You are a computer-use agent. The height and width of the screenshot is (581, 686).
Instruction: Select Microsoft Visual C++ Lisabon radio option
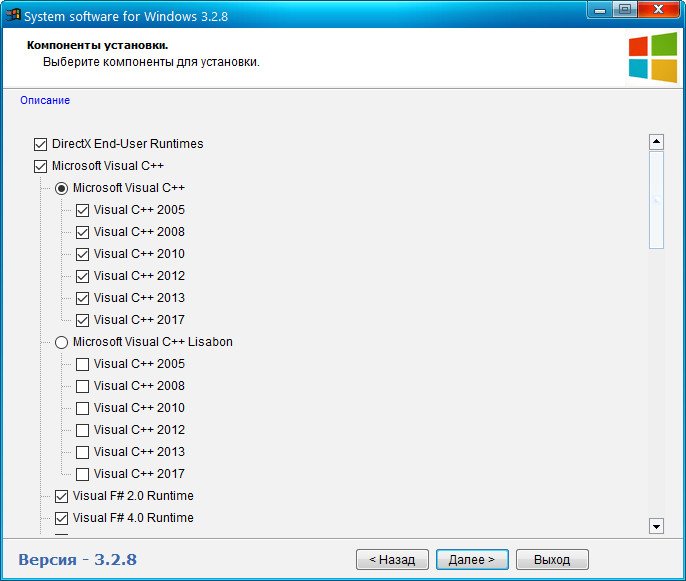61,342
